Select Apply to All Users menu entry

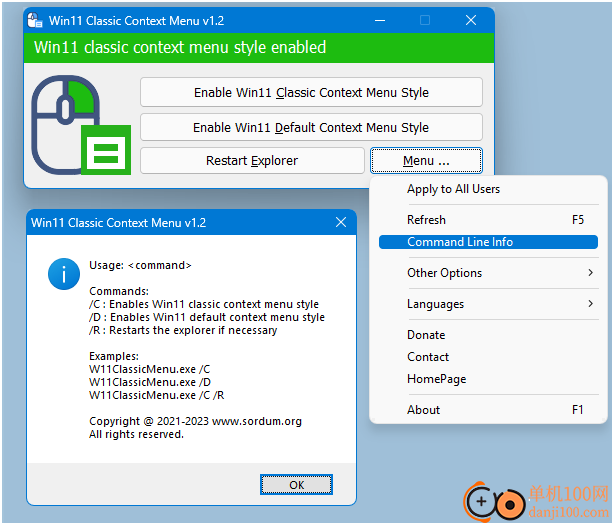point(488,189)
